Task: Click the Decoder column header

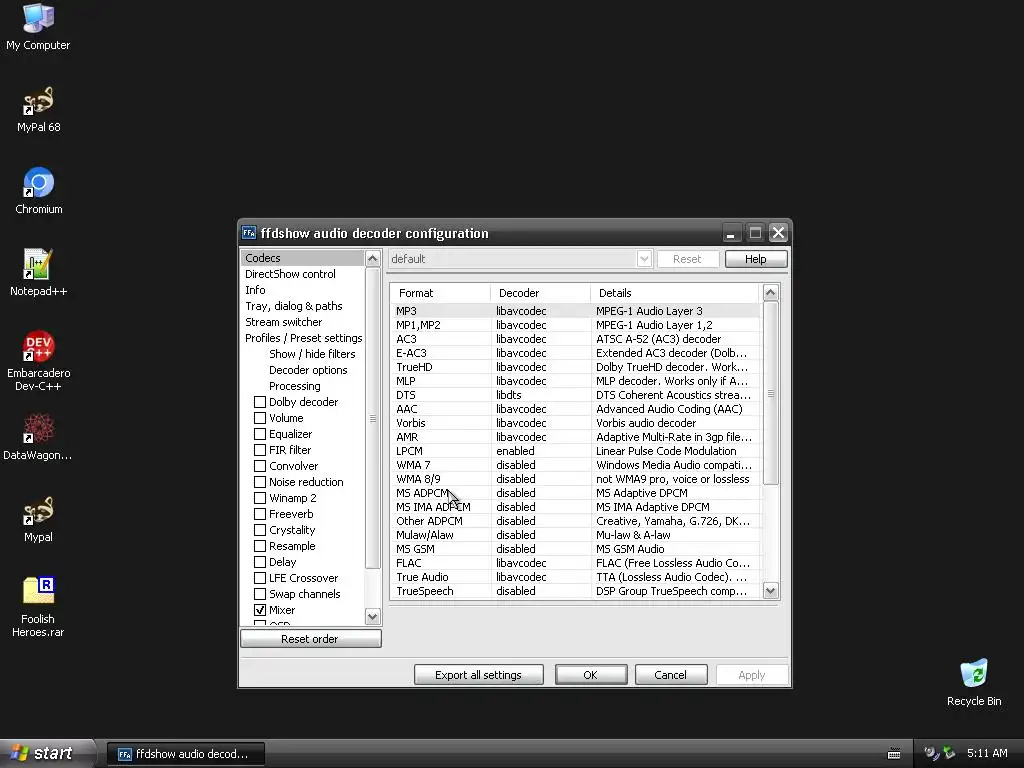Action: (x=541, y=293)
